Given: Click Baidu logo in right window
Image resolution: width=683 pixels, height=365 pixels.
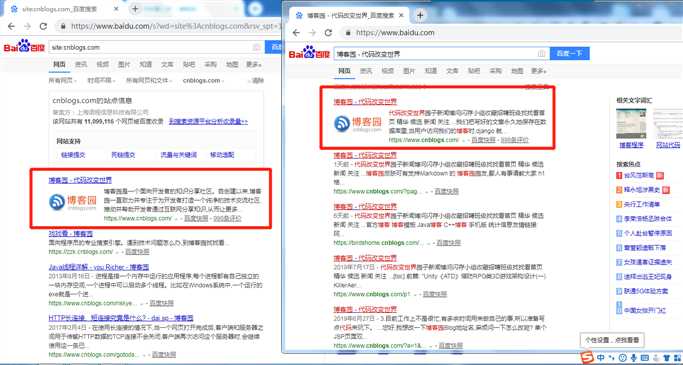Looking at the screenshot, I should (x=309, y=53).
